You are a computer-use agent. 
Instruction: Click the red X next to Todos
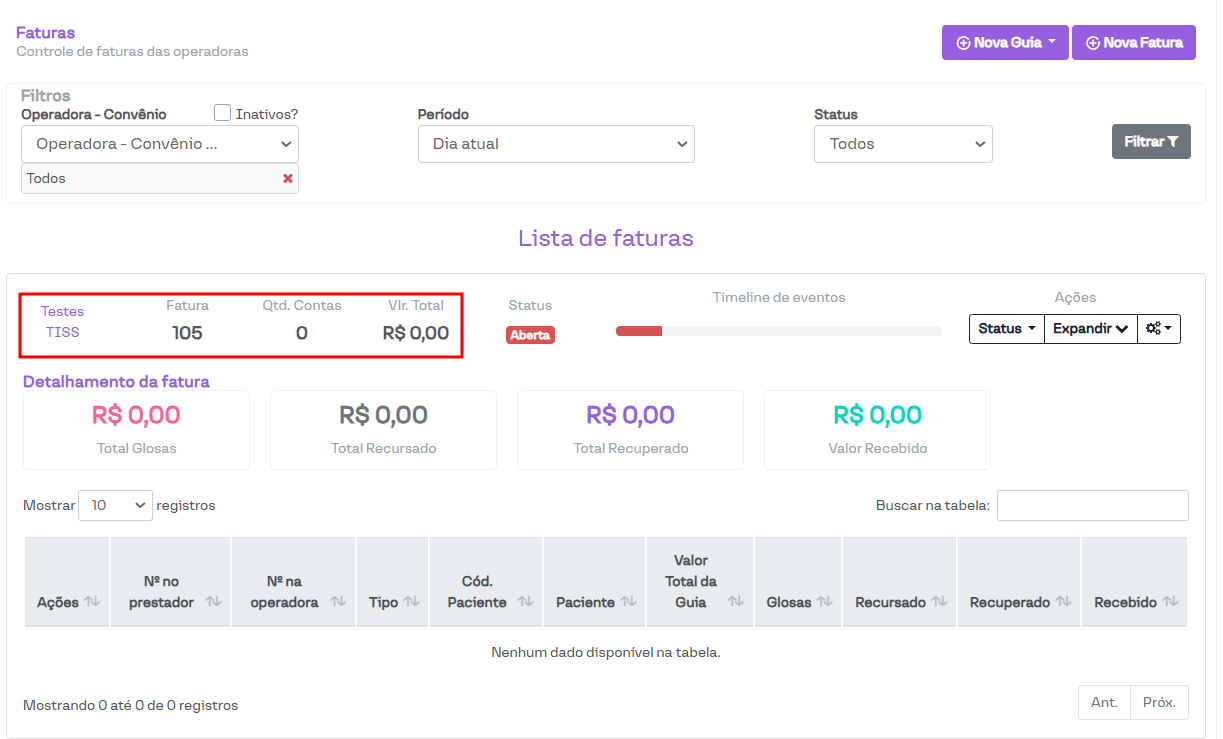288,178
